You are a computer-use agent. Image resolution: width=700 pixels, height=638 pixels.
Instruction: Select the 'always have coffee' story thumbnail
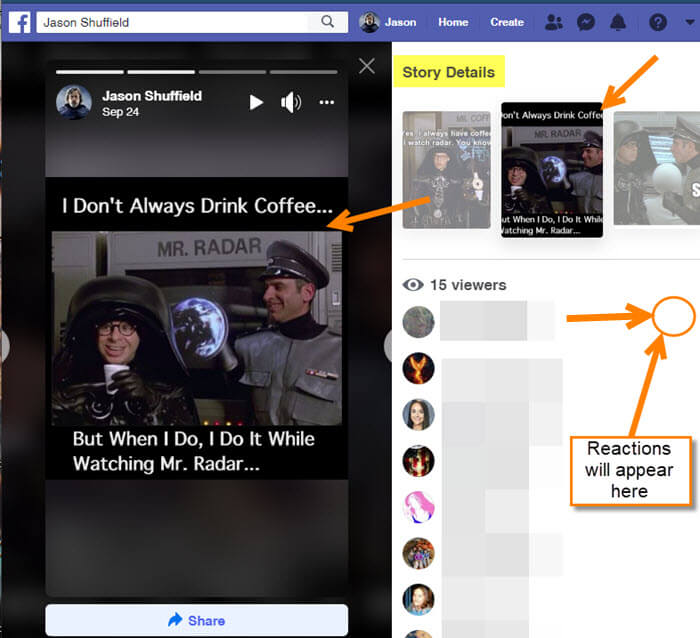pyautogui.click(x=446, y=170)
